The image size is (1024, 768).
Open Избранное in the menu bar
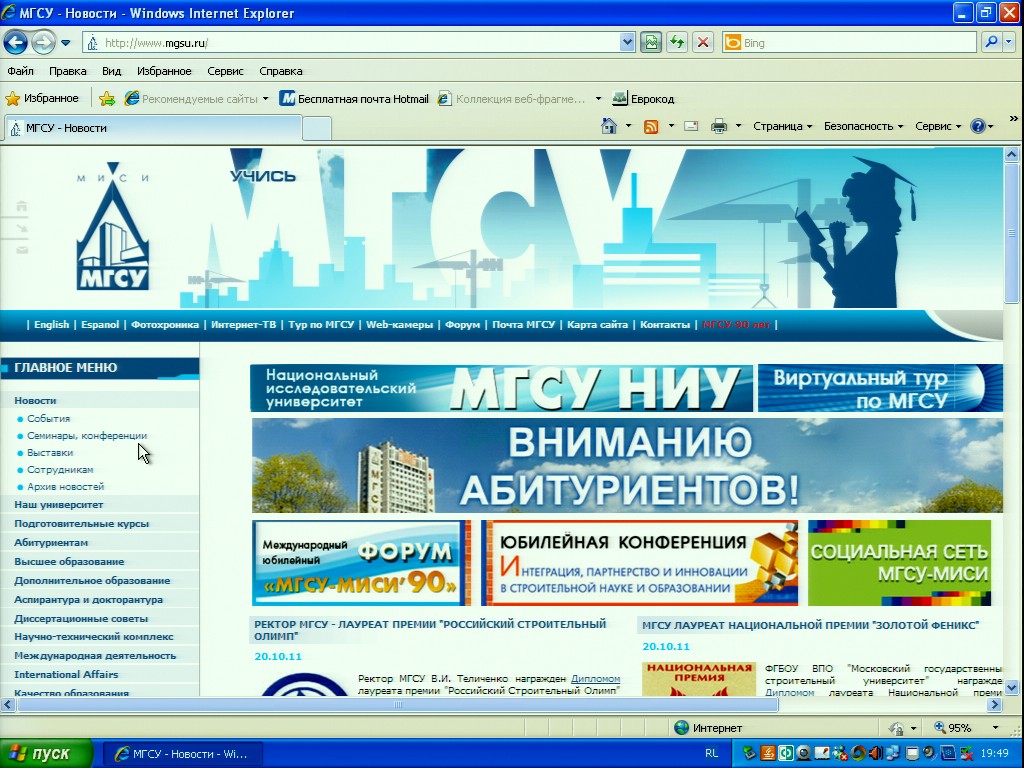164,71
